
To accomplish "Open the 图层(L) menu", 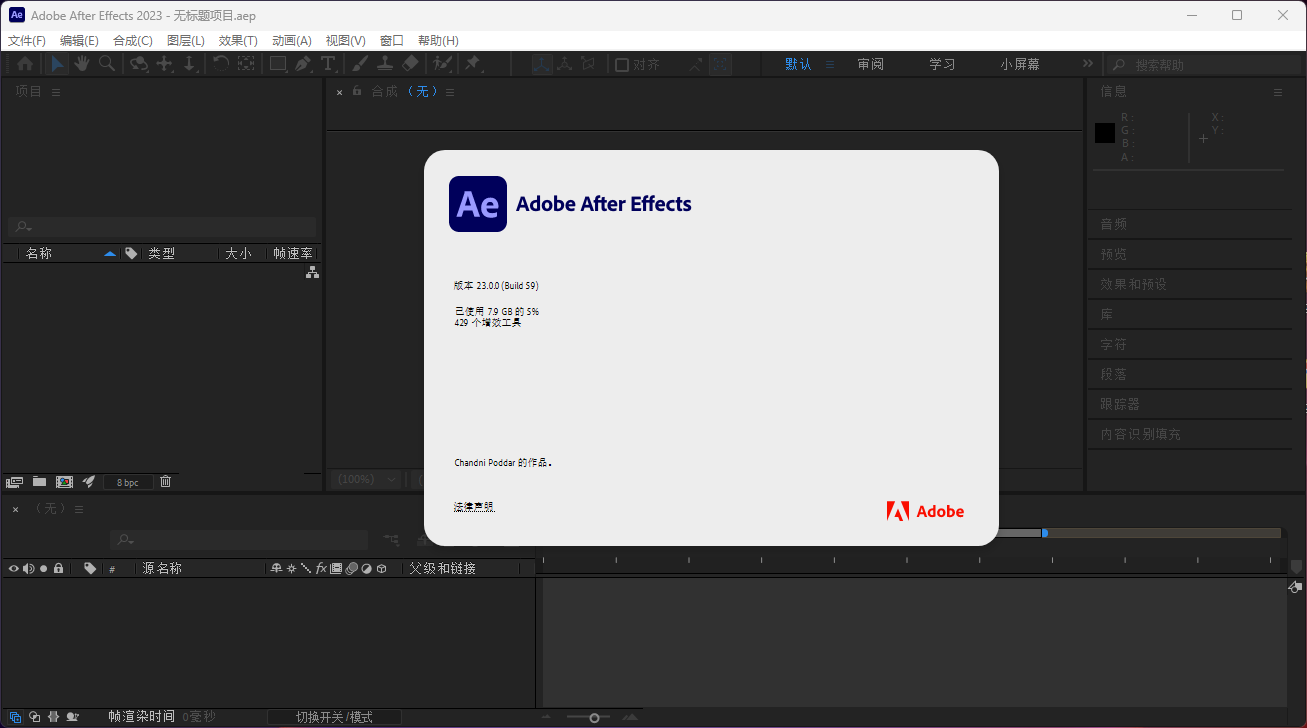I will (x=186, y=41).
